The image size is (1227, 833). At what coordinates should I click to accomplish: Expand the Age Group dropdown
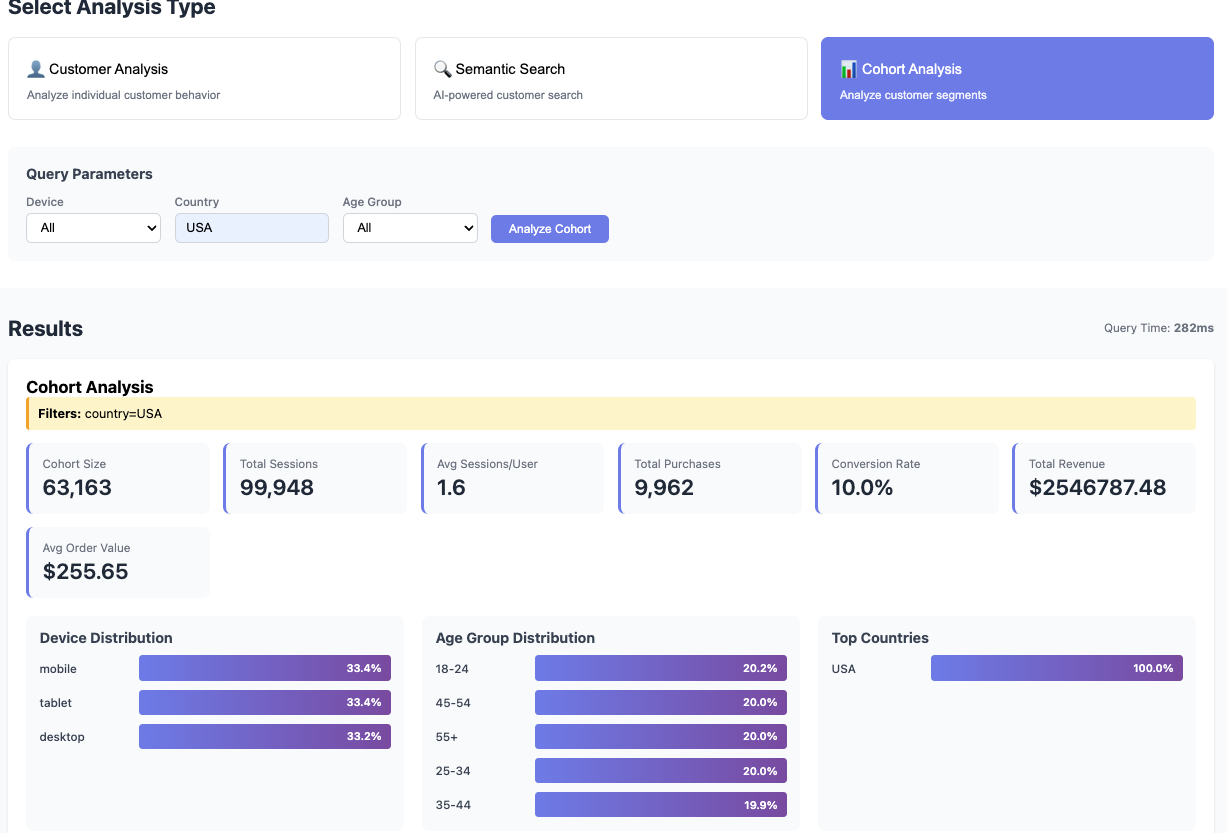pyautogui.click(x=410, y=228)
